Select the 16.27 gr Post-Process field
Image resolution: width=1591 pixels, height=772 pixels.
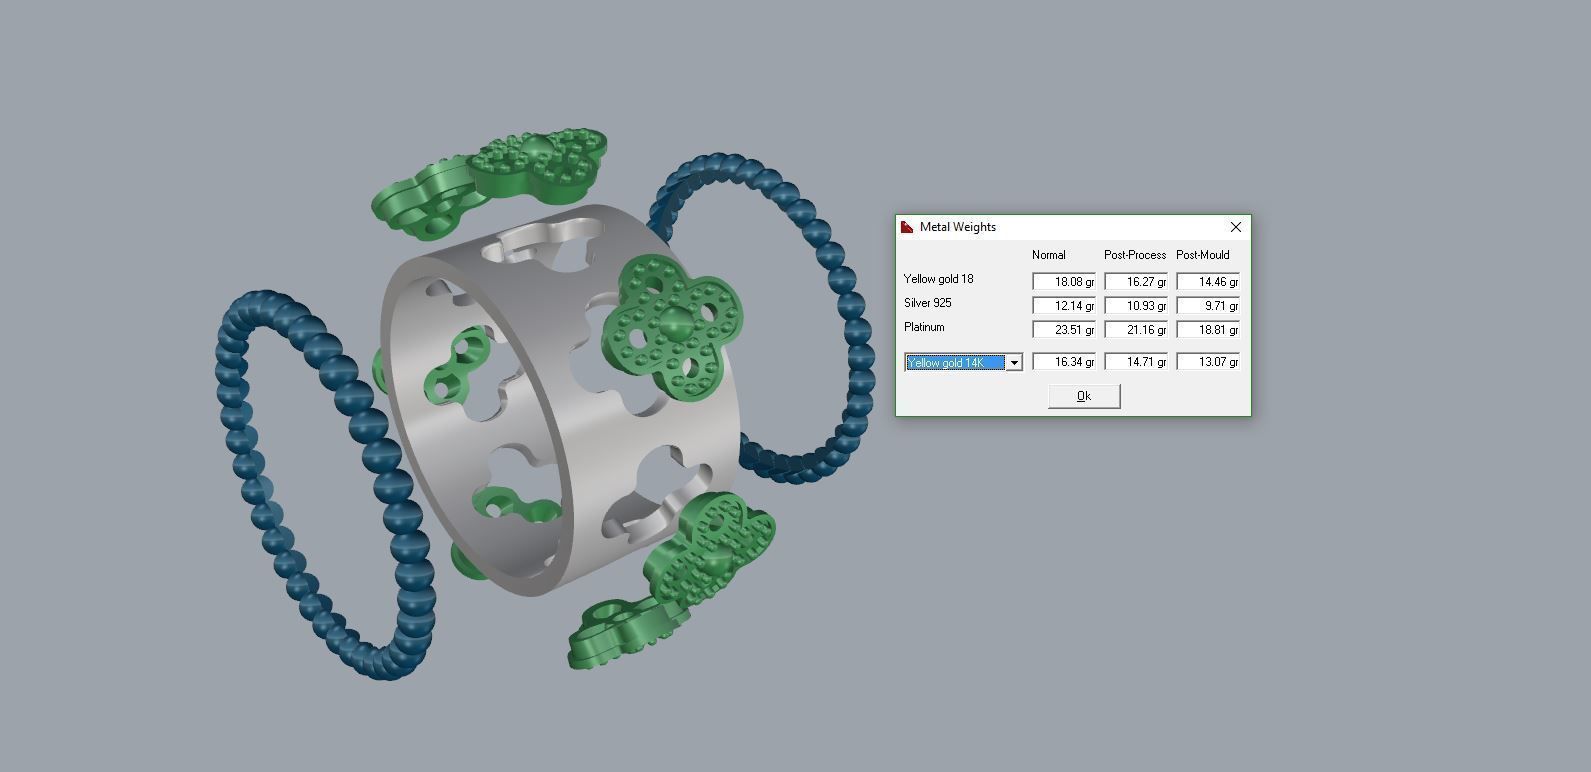(x=1136, y=282)
